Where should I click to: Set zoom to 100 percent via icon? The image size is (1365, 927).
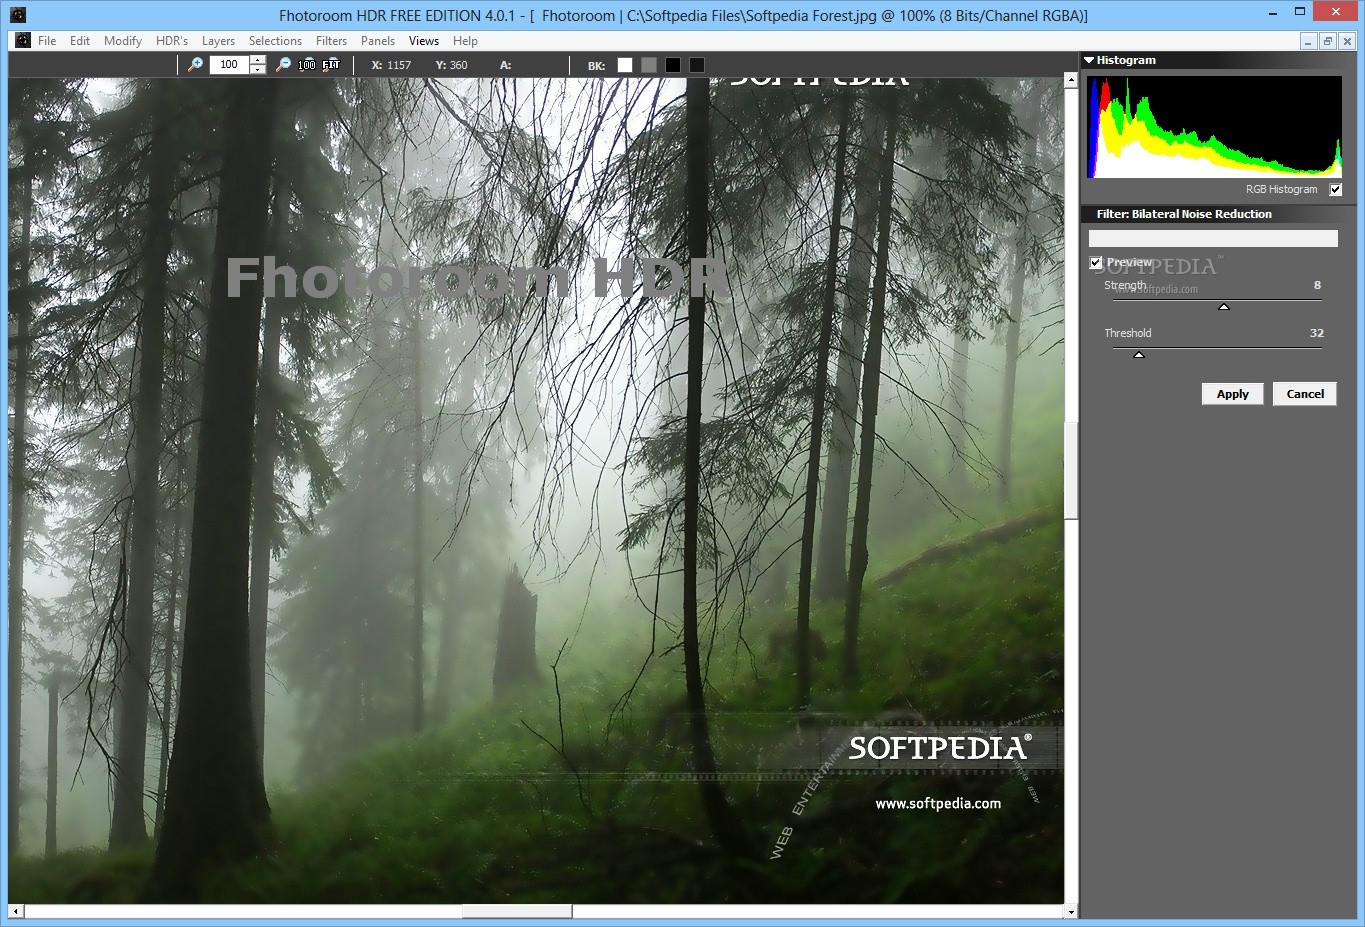(307, 65)
